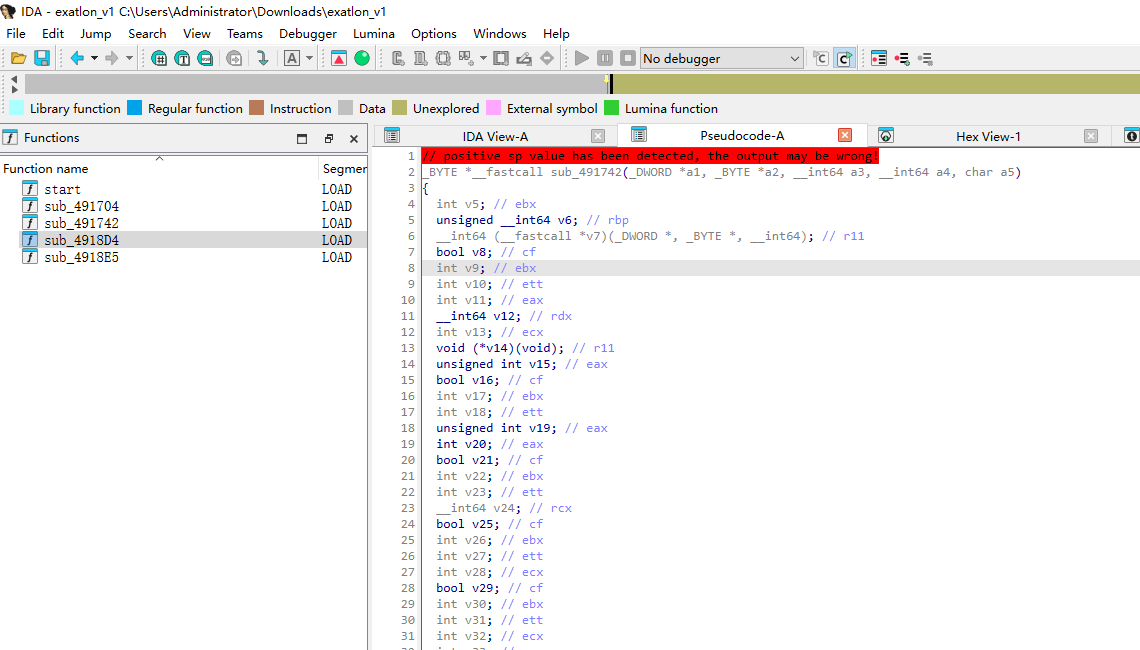The width and height of the screenshot is (1140, 650).
Task: Sort by the Function name column header
Action: point(46,169)
